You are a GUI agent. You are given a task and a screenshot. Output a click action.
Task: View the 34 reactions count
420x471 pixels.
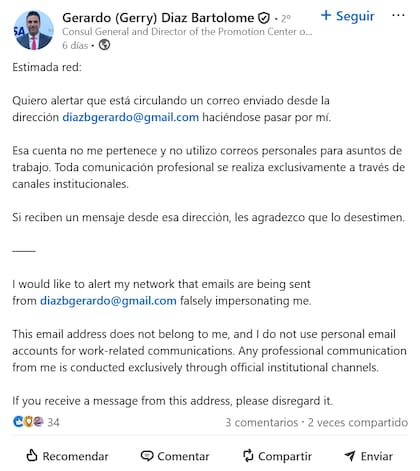(53, 422)
